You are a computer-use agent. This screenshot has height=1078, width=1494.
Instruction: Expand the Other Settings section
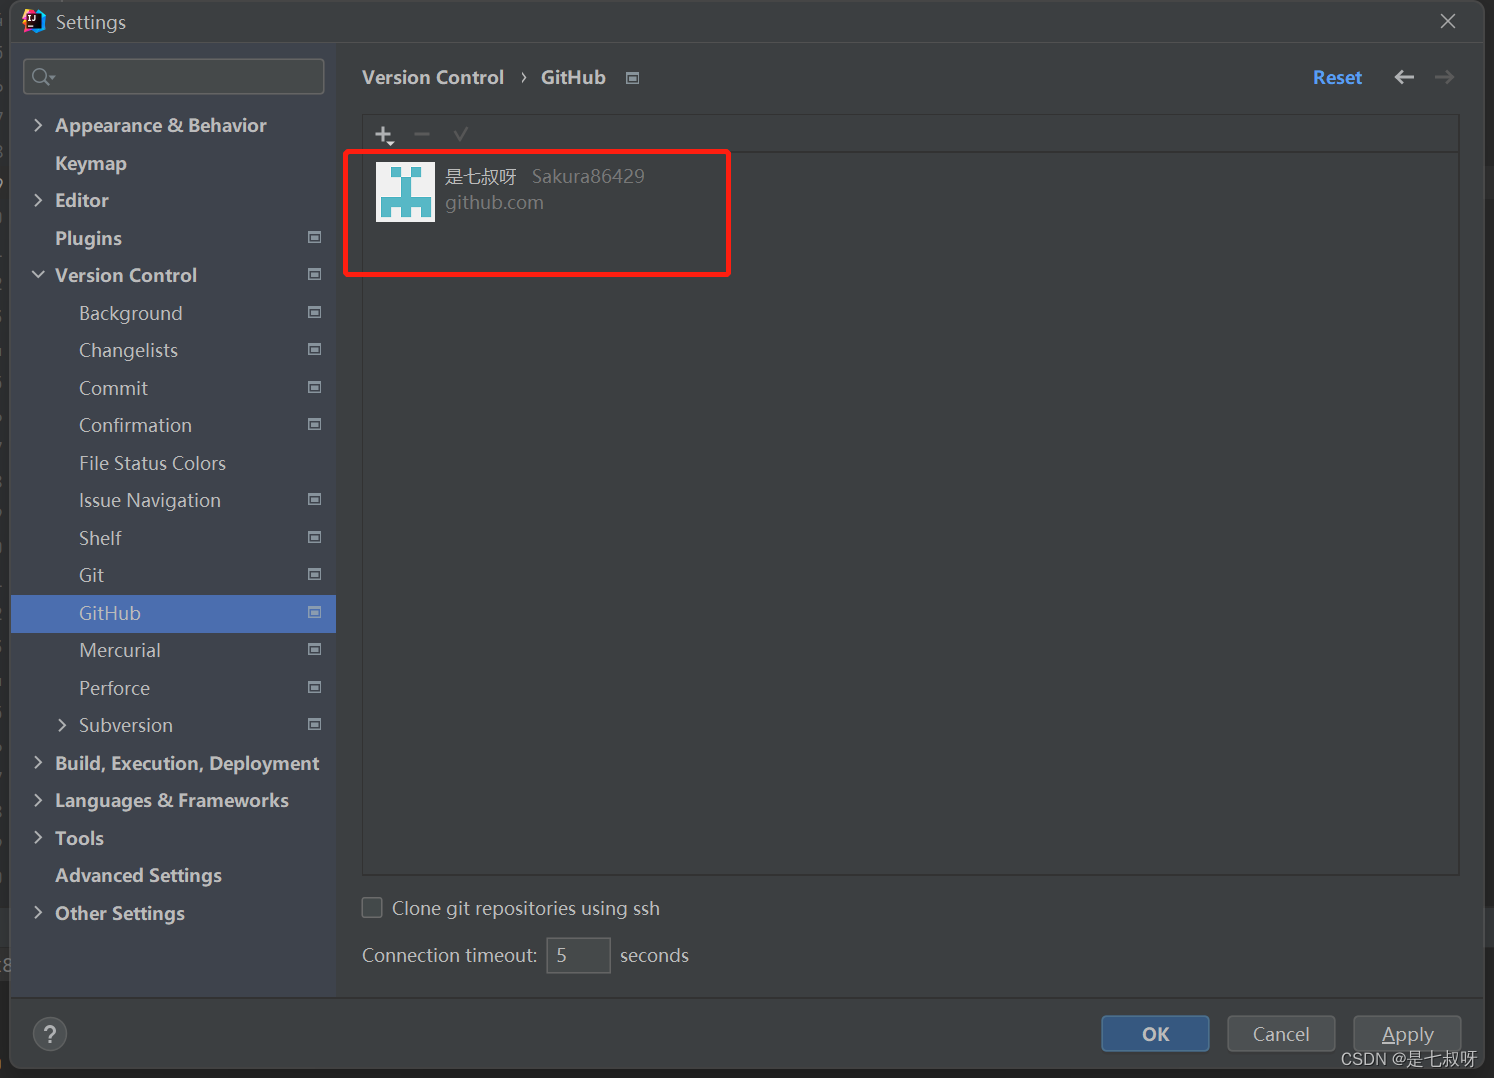[38, 913]
